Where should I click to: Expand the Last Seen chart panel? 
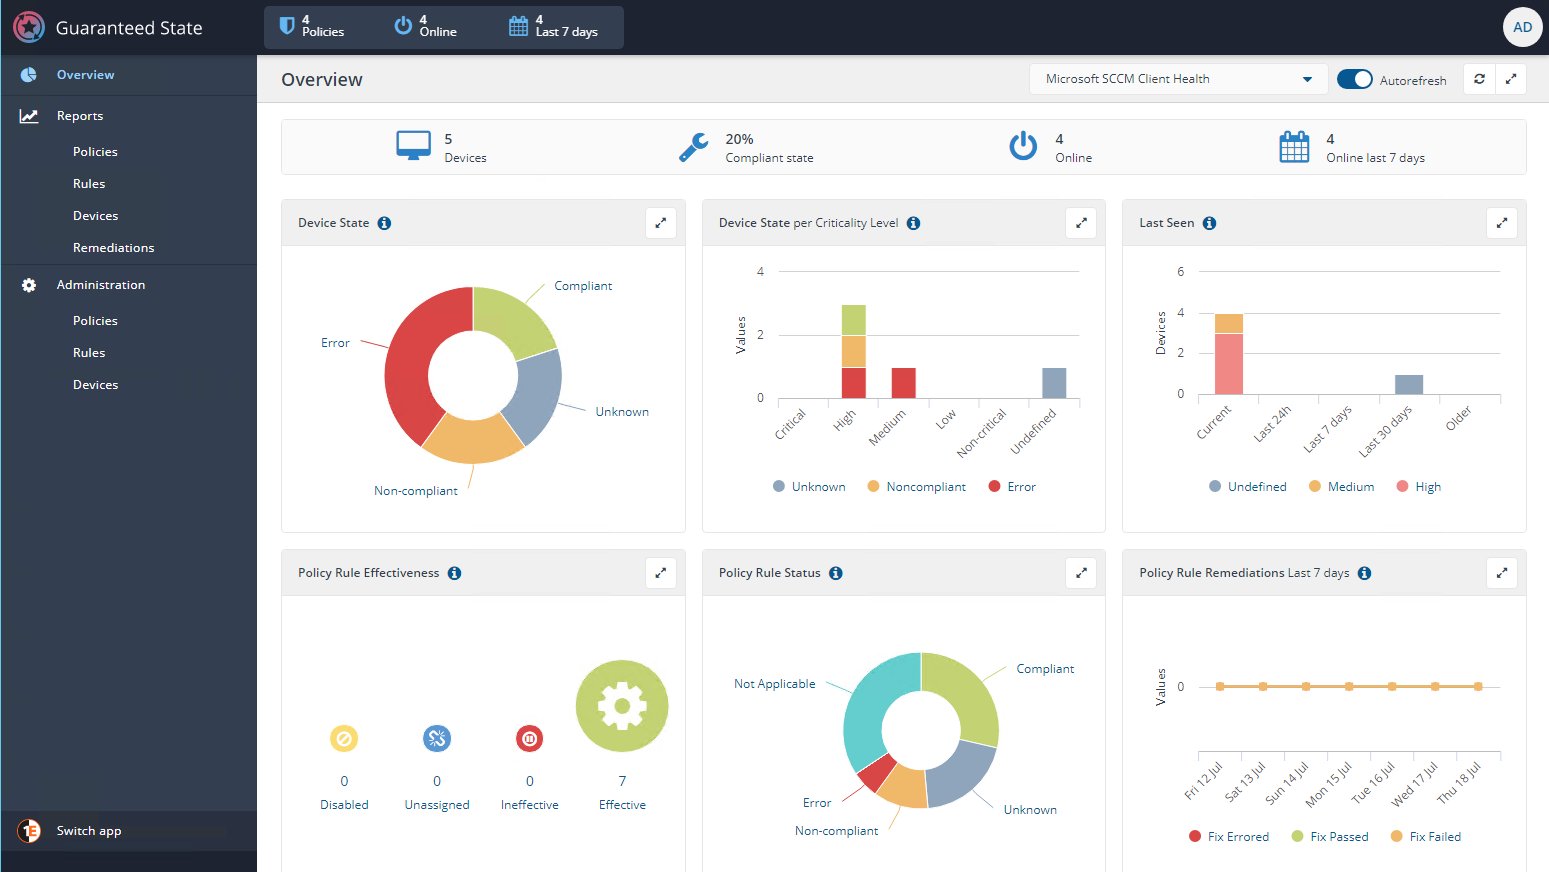coord(1502,223)
